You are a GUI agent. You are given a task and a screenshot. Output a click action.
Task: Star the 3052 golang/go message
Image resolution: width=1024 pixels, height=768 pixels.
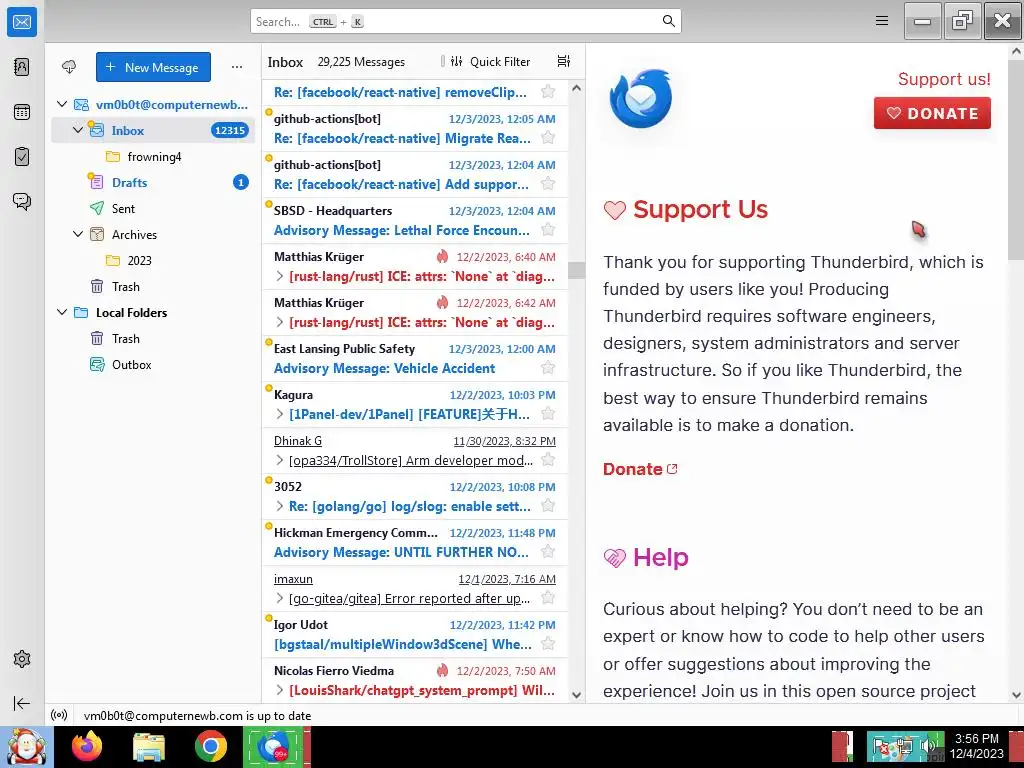click(548, 505)
